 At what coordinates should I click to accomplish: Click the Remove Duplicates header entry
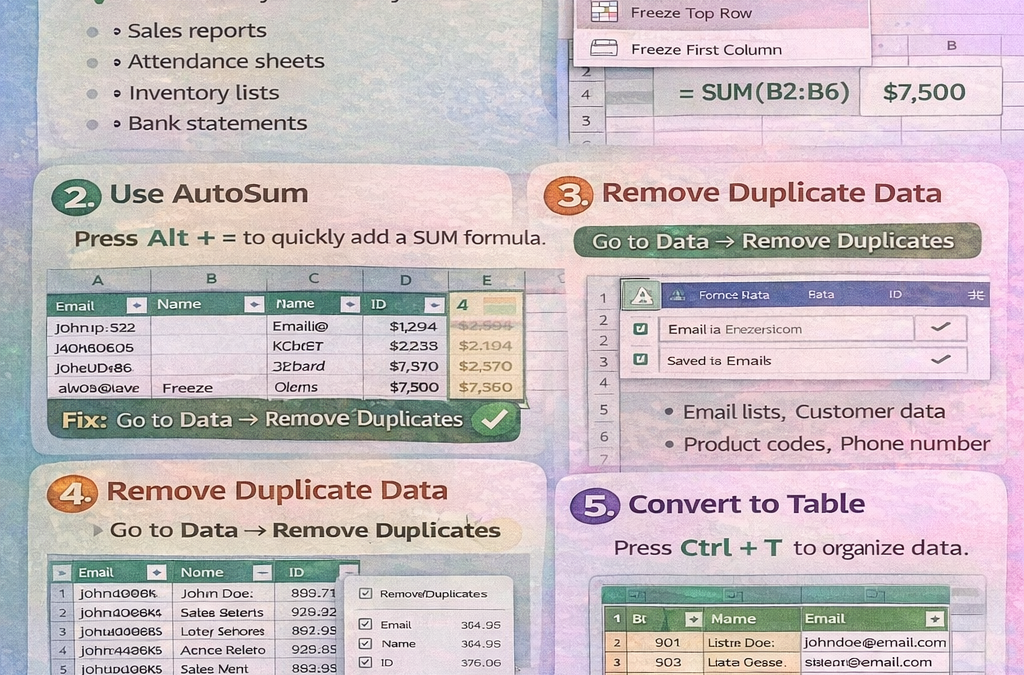433,592
